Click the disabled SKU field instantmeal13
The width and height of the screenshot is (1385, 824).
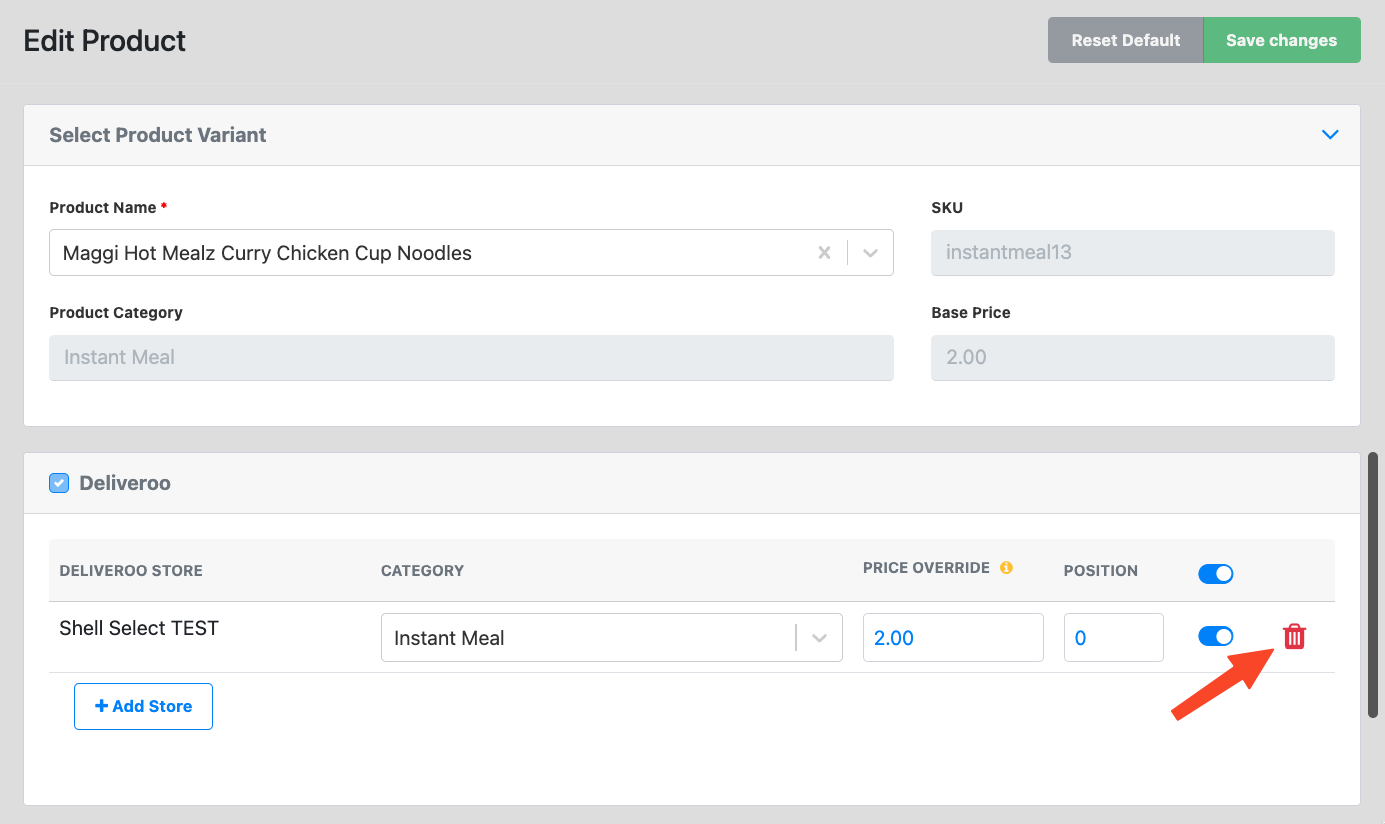coord(1133,253)
